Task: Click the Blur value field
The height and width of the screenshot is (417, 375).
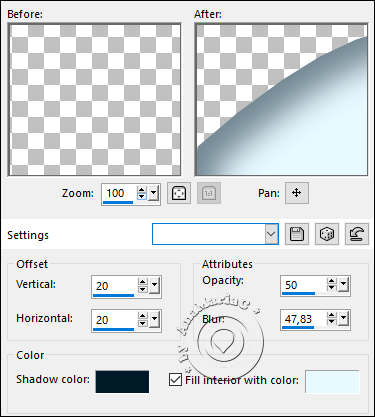Action: click(303, 319)
